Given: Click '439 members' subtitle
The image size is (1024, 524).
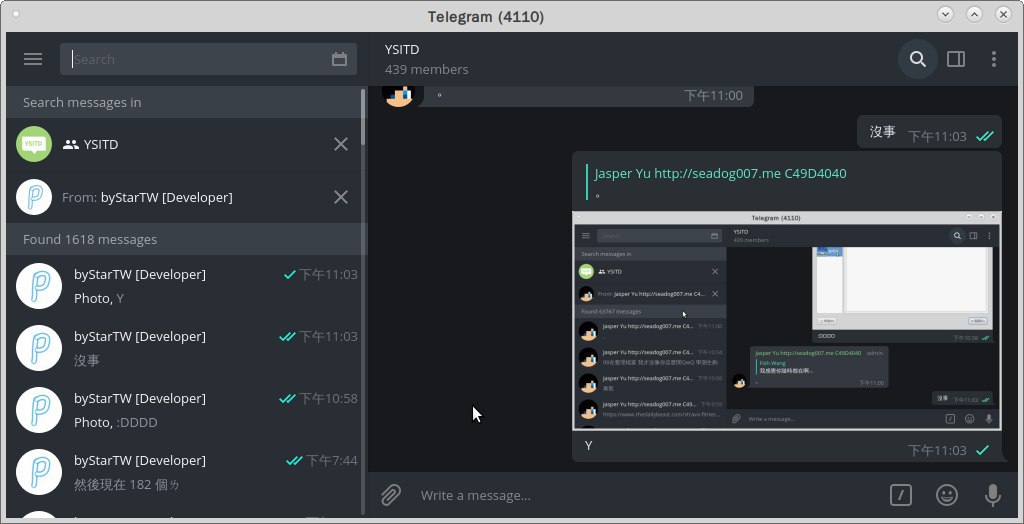Looking at the screenshot, I should tap(426, 69).
